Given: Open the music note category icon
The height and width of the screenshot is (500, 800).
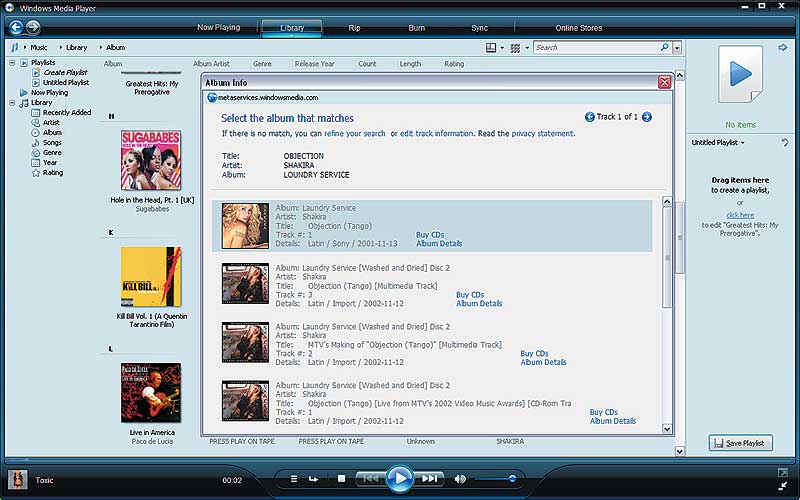Looking at the screenshot, I should click(x=14, y=47).
